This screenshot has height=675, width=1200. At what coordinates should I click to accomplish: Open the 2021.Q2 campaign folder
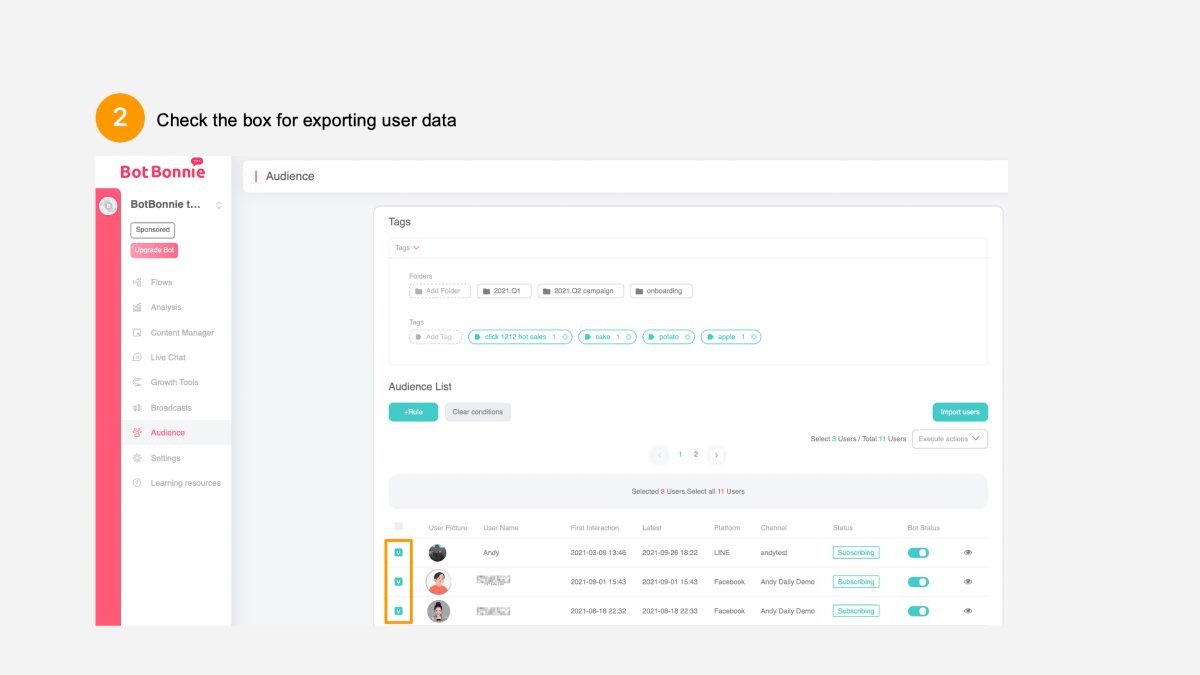pyautogui.click(x=580, y=291)
